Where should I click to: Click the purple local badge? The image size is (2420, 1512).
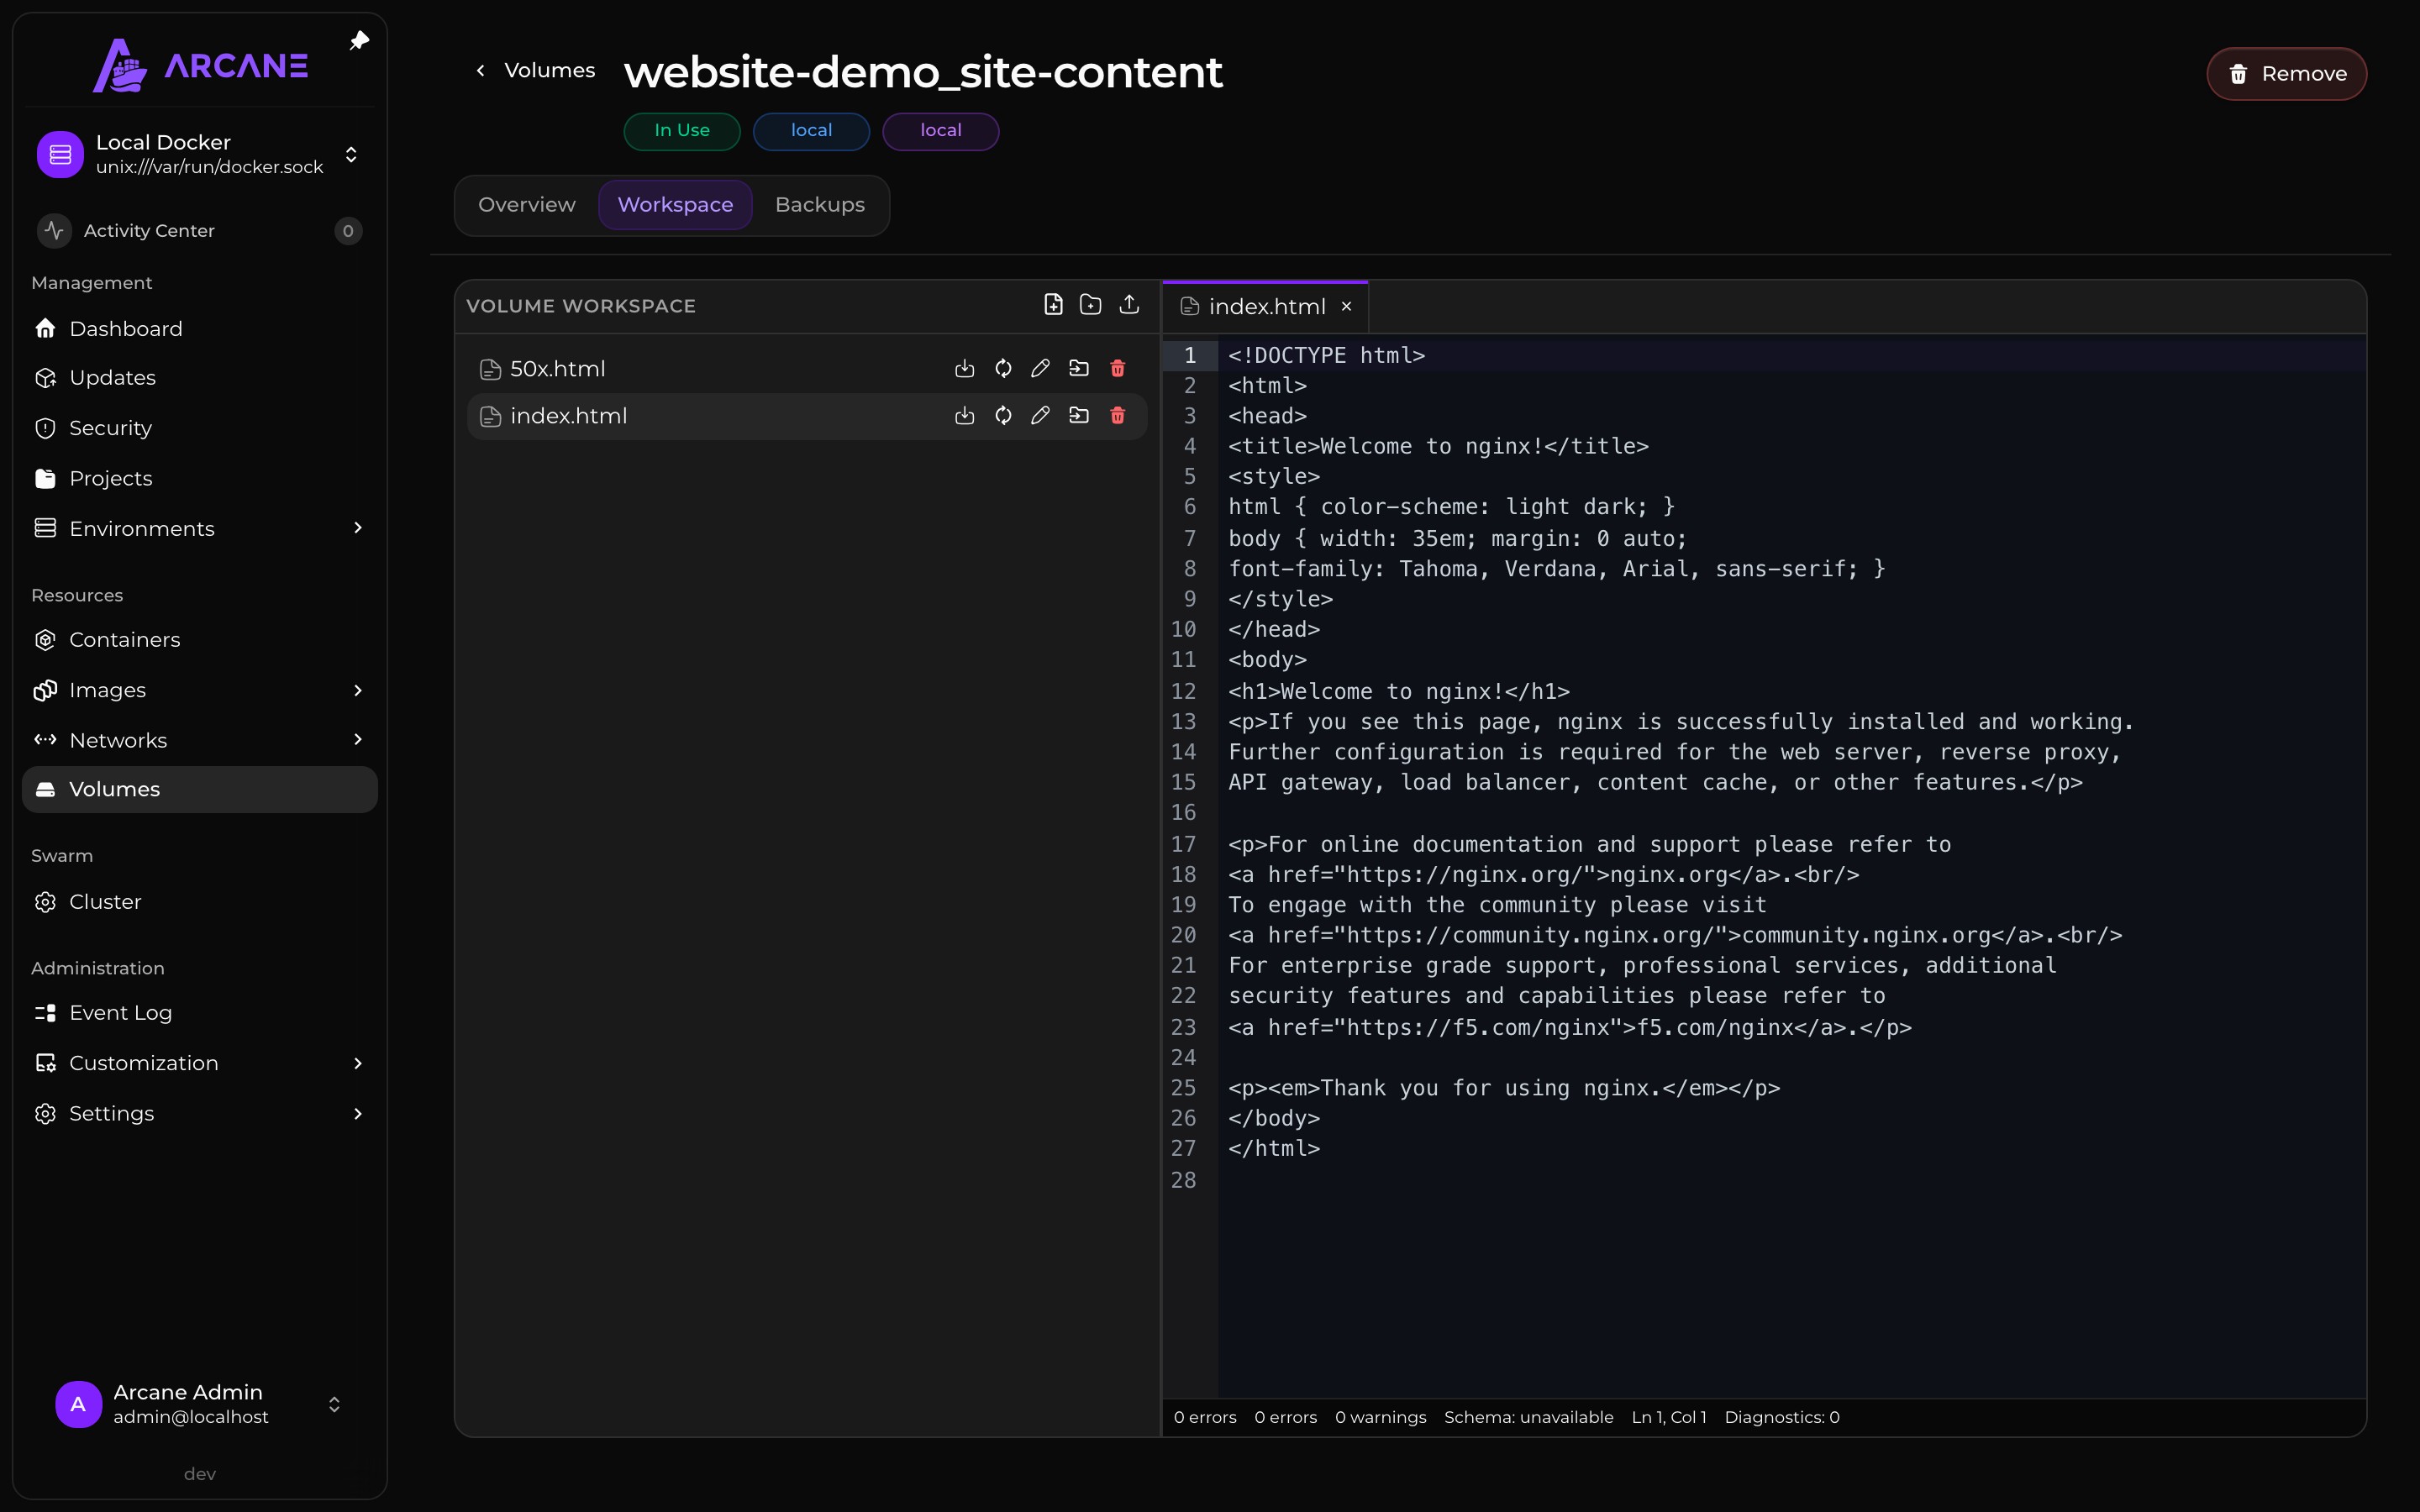[940, 131]
